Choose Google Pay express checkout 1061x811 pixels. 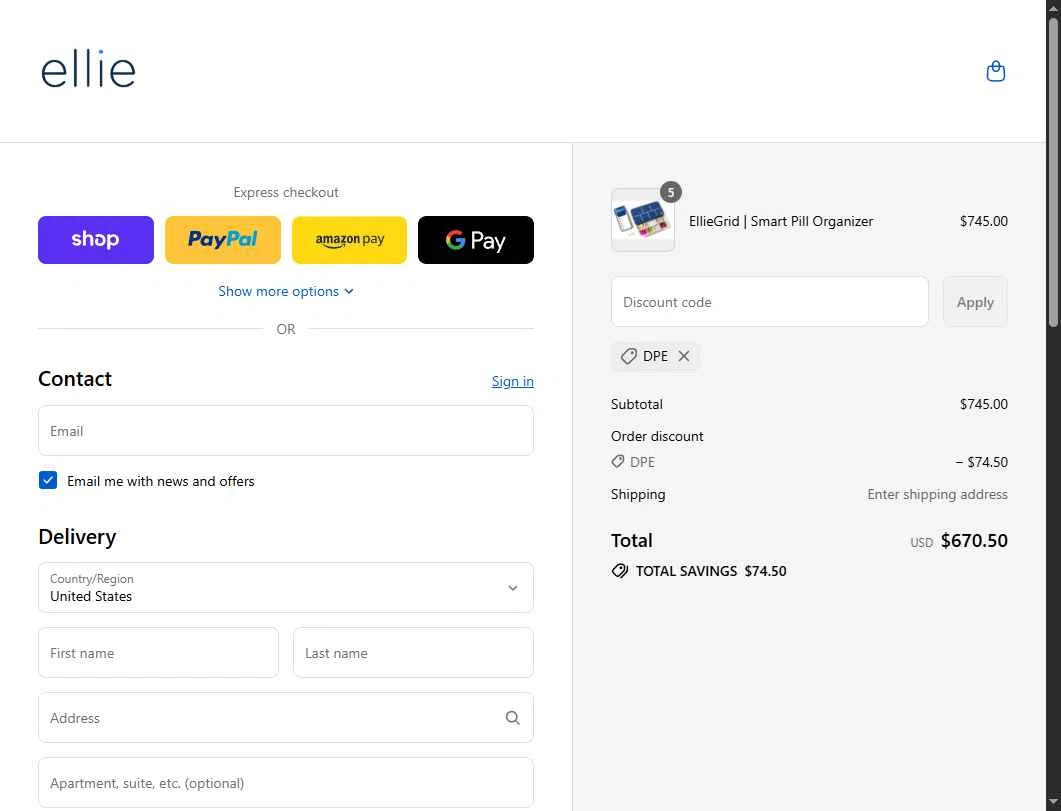[x=476, y=239]
